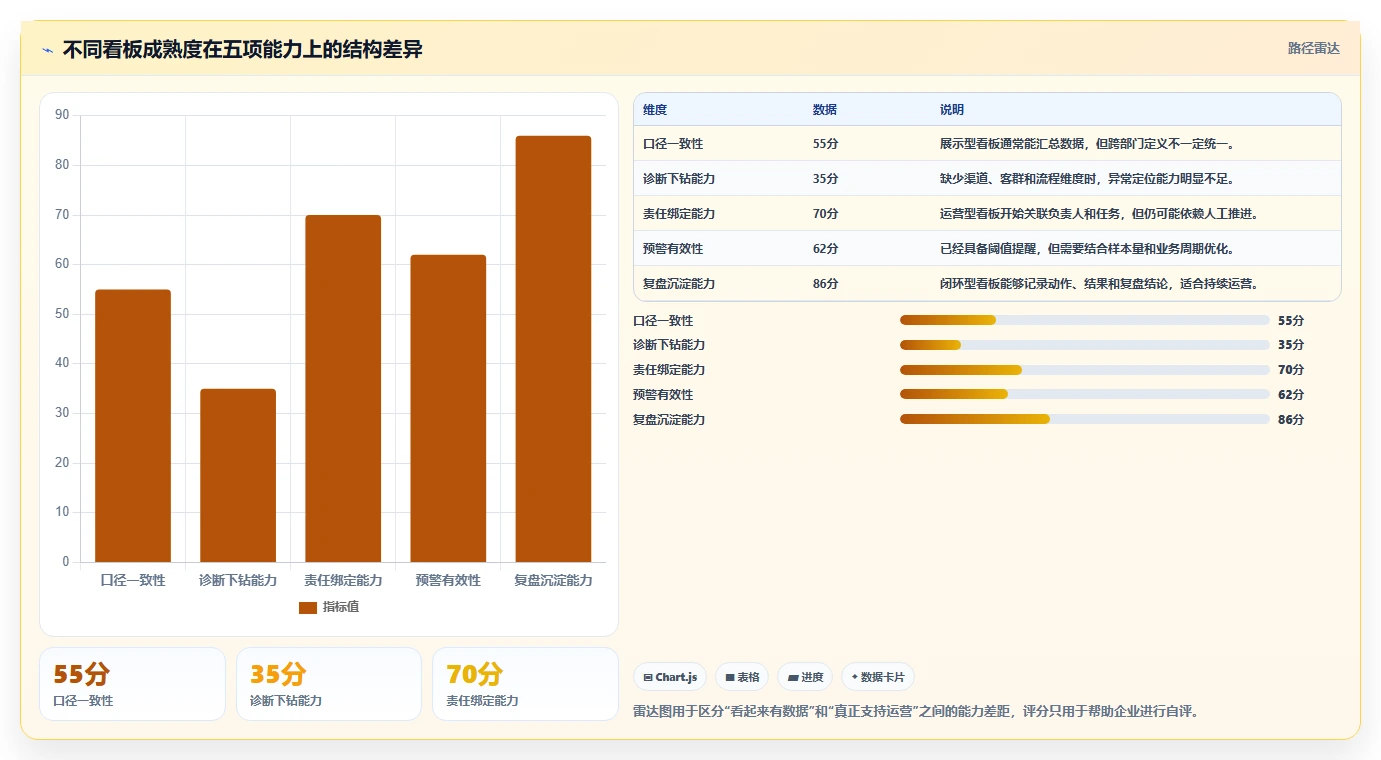Click the 复盘沉淀能力 progress bar
The width and height of the screenshot is (1381, 760).
point(1084,420)
